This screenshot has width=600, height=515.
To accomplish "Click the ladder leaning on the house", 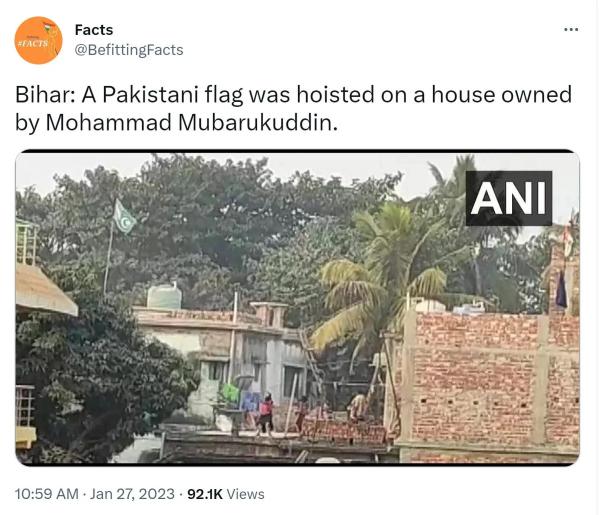I will point(311,358).
